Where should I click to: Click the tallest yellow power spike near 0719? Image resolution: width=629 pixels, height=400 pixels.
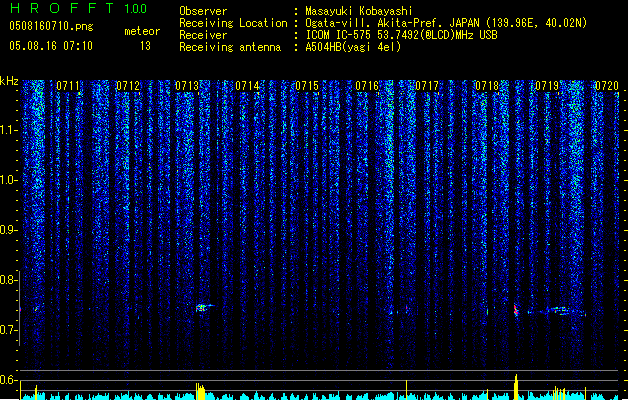(x=516, y=387)
